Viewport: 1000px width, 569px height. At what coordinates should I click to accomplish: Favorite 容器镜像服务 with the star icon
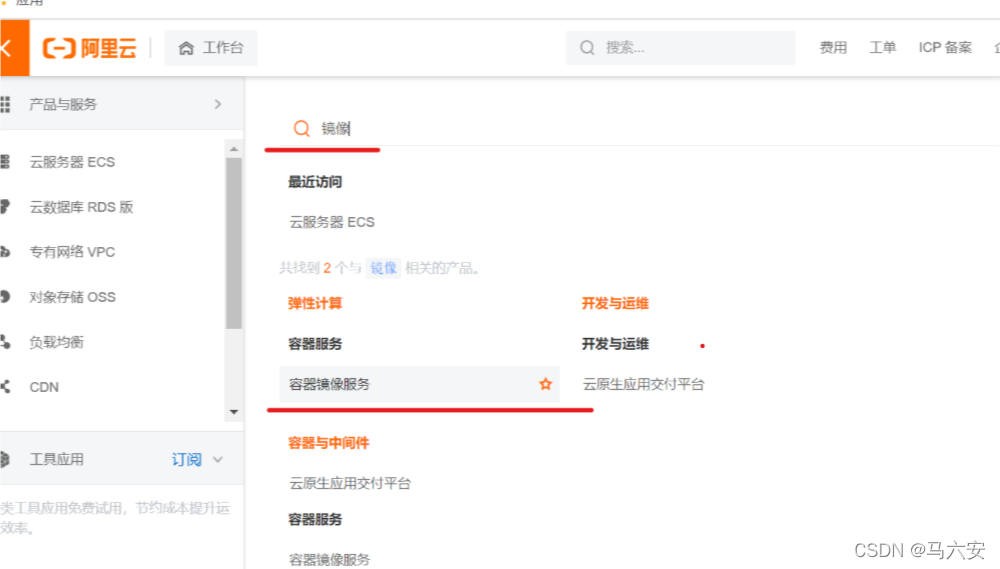(545, 384)
